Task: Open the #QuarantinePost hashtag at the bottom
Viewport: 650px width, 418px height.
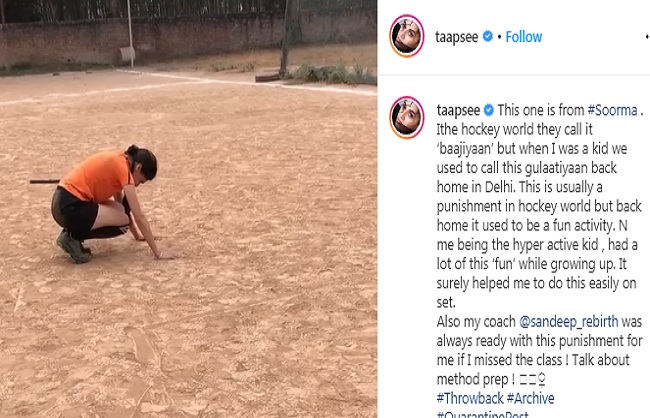Action: [483, 414]
